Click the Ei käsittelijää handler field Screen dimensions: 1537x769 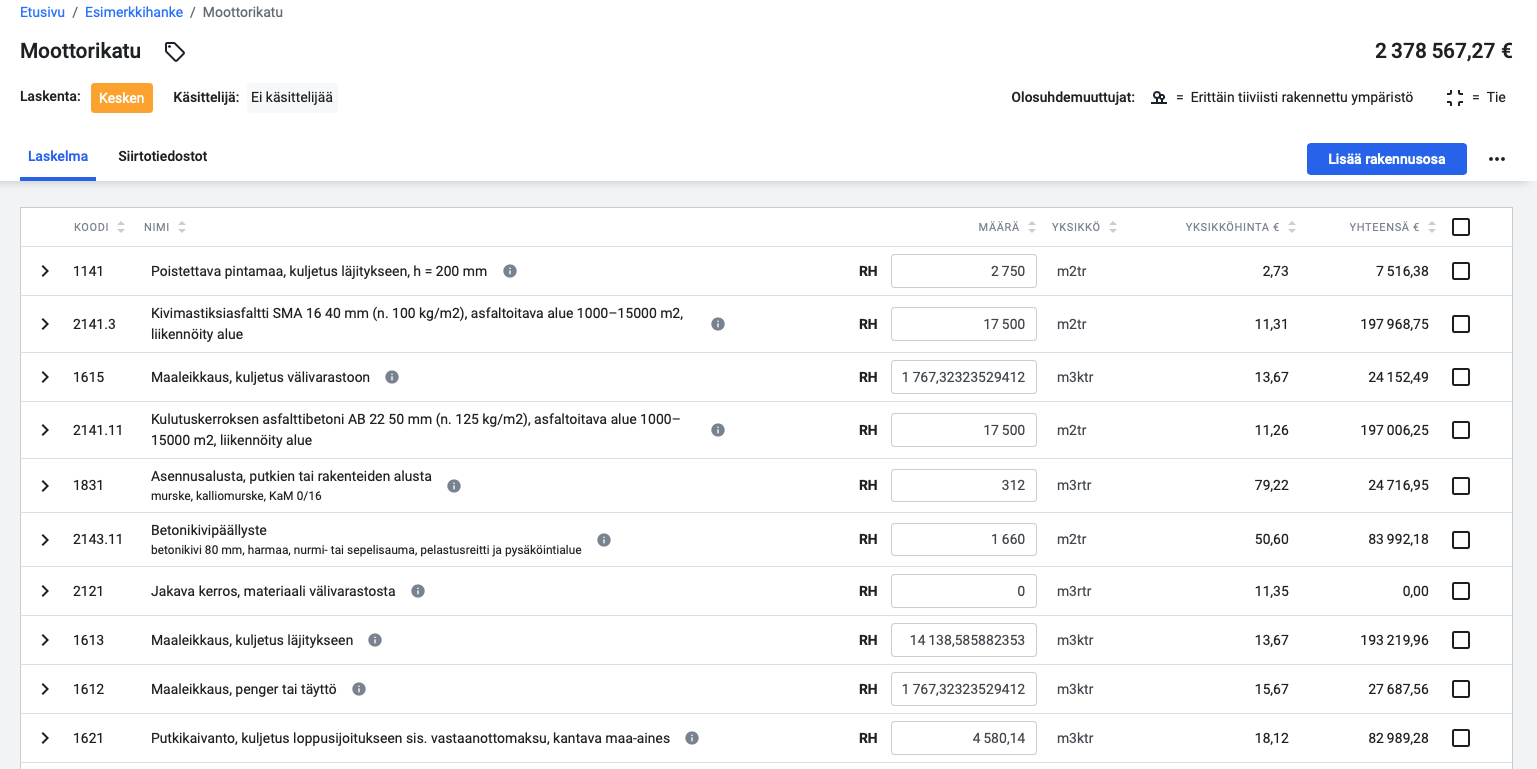click(x=292, y=98)
